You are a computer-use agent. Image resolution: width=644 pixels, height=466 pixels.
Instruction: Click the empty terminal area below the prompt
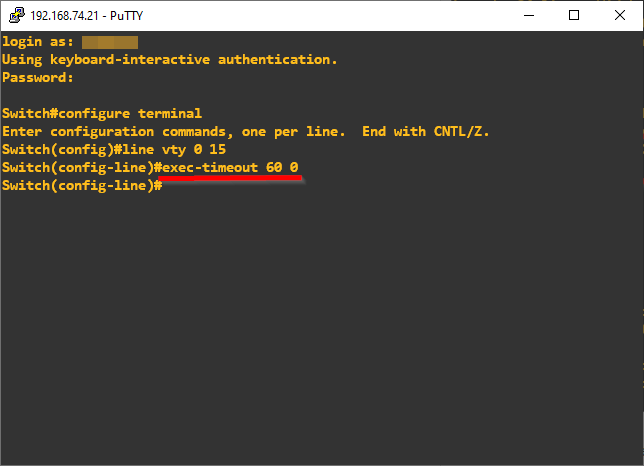(x=320, y=320)
